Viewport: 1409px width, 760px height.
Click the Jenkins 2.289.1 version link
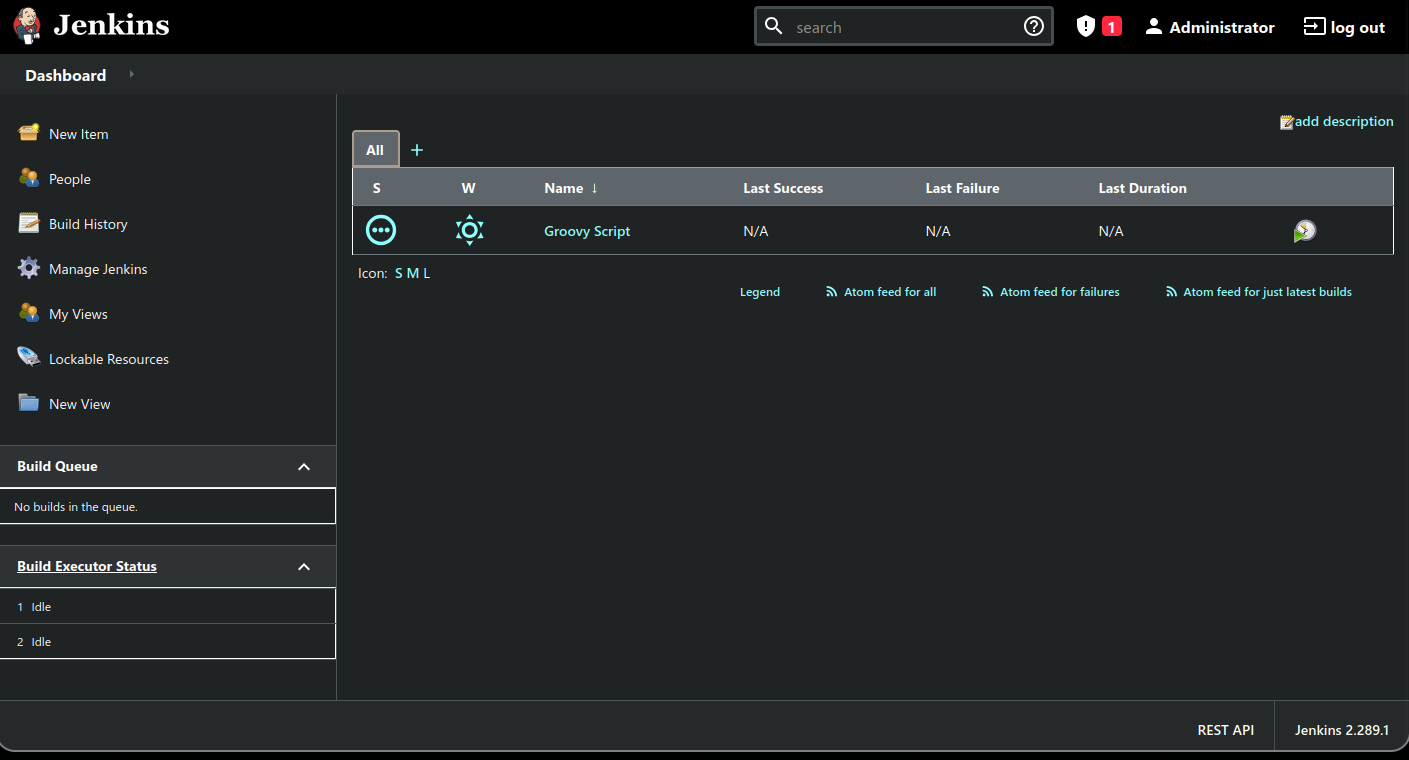click(1342, 730)
